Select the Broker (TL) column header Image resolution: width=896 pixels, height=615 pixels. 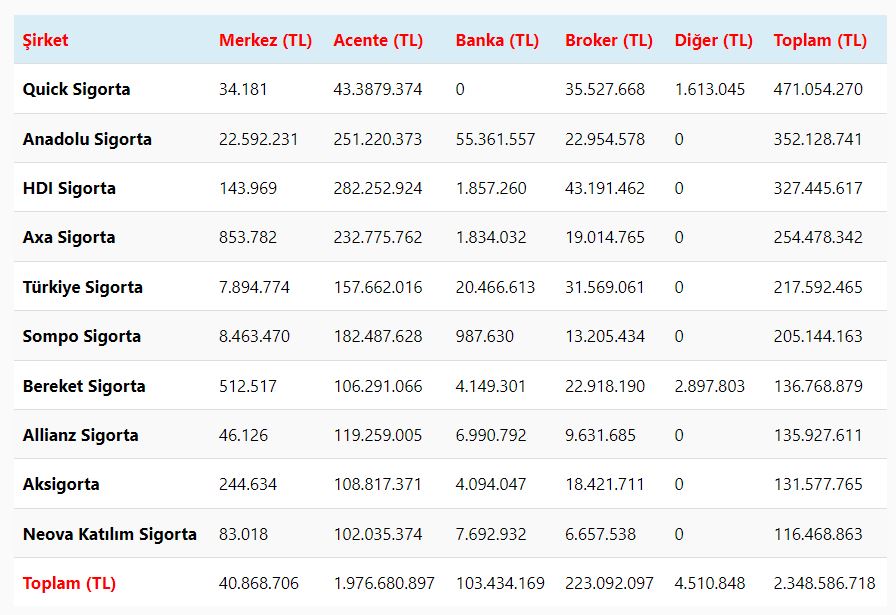(x=608, y=40)
